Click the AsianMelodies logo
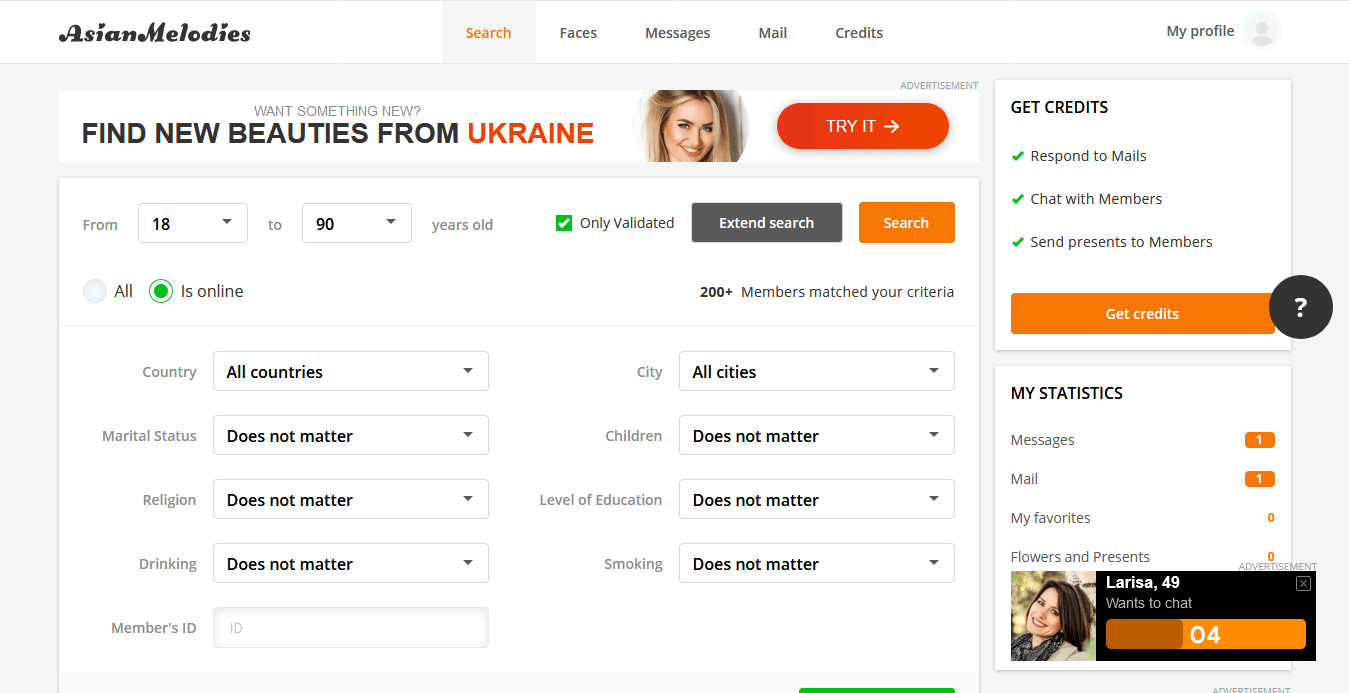The height and width of the screenshot is (693, 1349). 155,33
